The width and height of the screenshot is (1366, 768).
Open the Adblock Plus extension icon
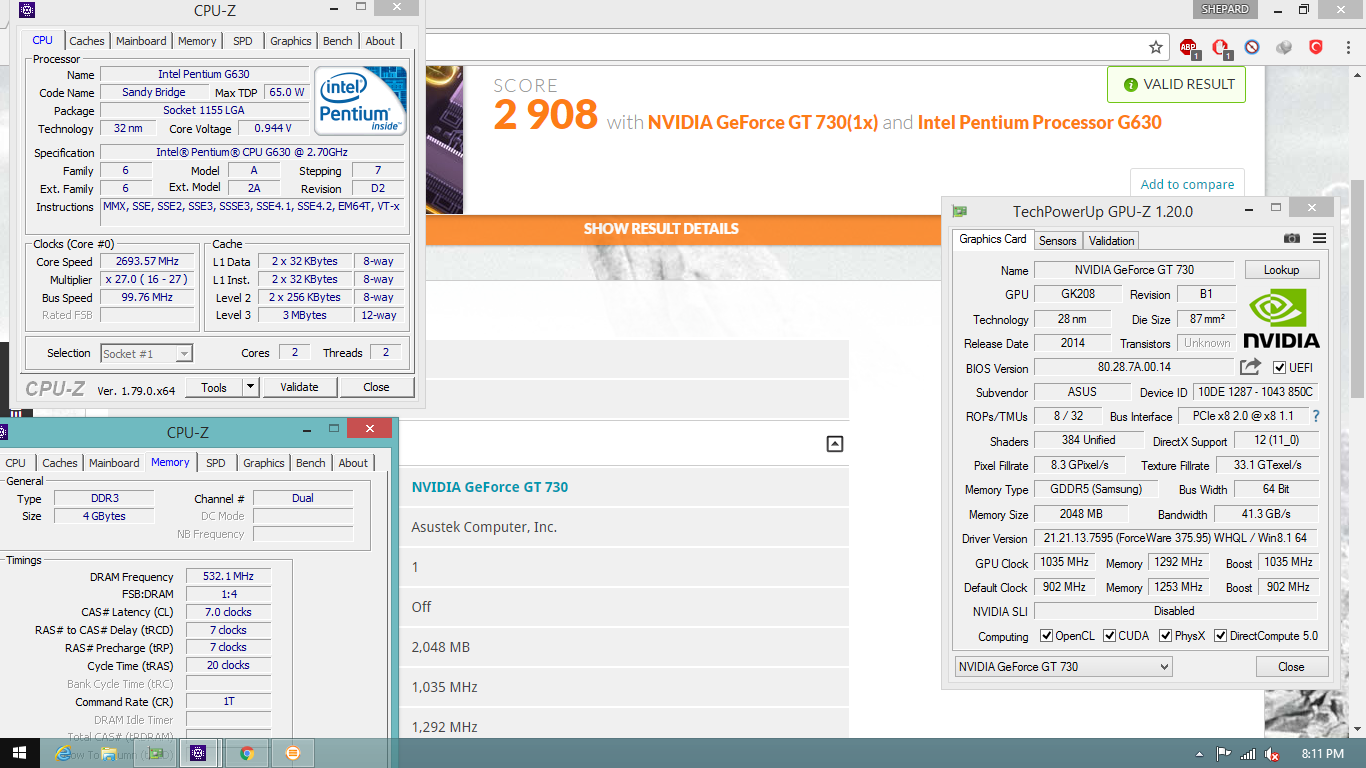(x=1188, y=47)
